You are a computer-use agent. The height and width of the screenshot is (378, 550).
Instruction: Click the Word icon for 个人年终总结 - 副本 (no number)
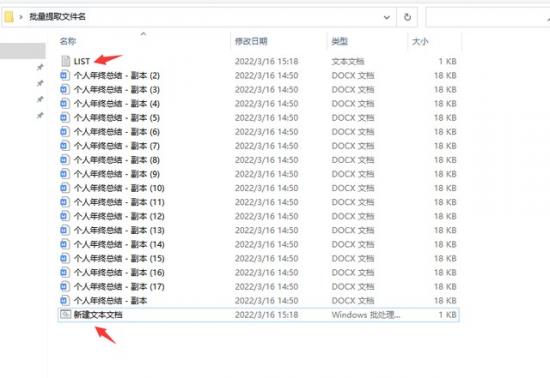click(x=65, y=301)
